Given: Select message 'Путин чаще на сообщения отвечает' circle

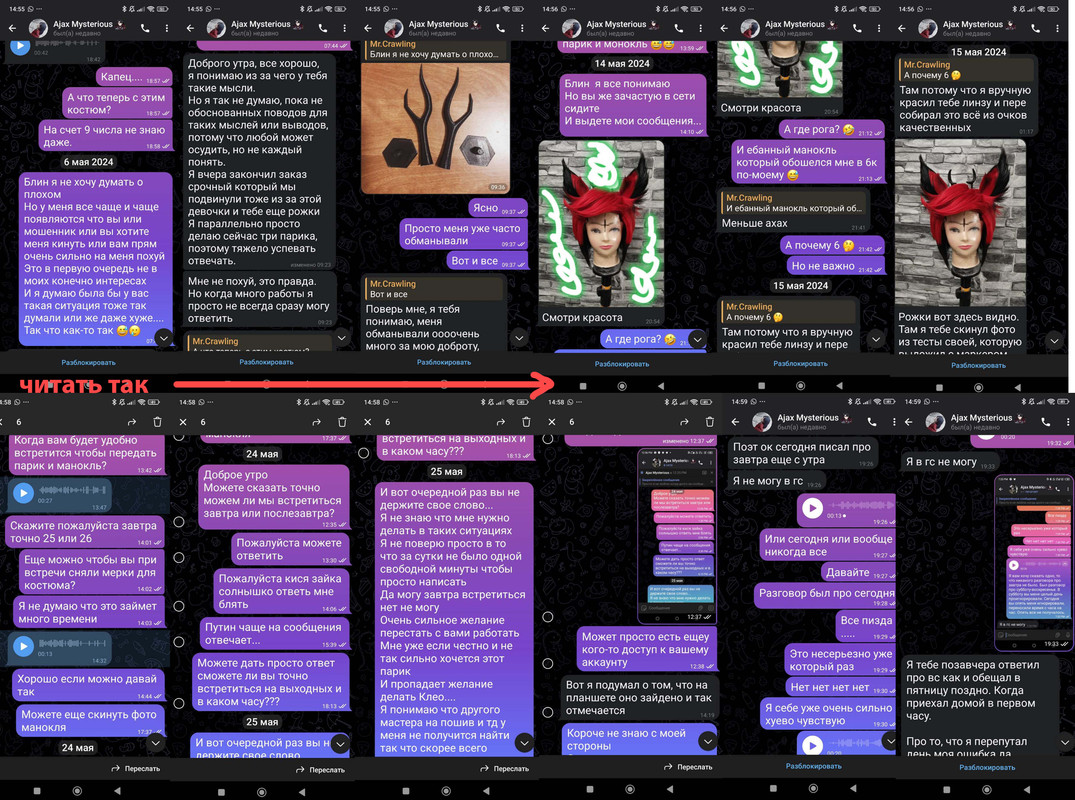Looking at the screenshot, I should coord(179,642).
